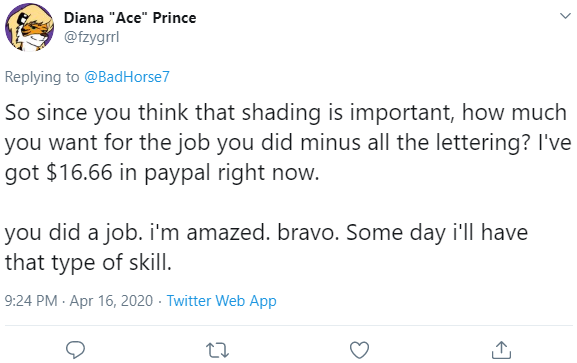
Task: Click the $16.66 amount in the tweet
Action: [79, 172]
